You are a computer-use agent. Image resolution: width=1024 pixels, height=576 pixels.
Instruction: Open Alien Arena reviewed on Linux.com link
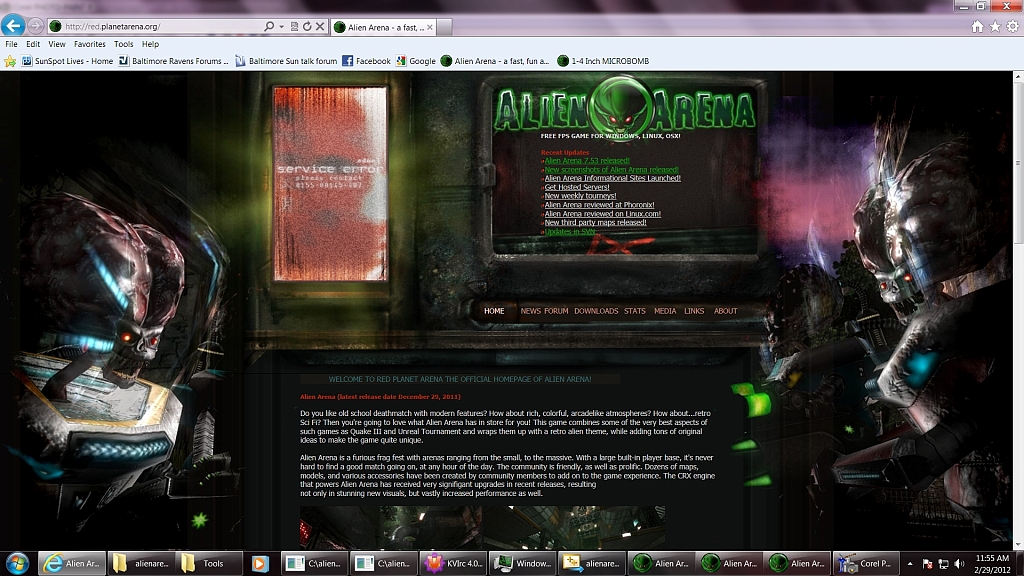pos(603,214)
